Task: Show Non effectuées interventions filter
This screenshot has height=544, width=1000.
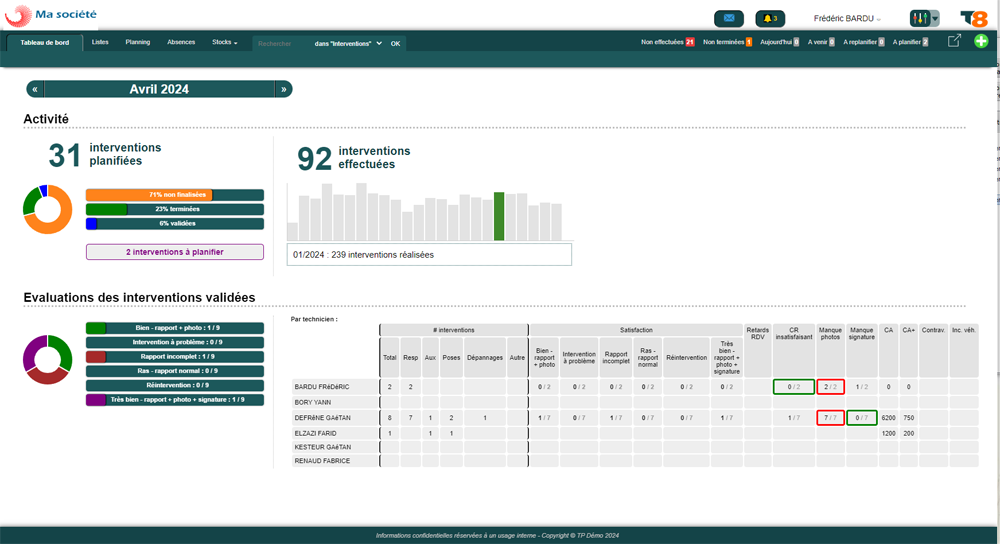Action: click(x=667, y=42)
